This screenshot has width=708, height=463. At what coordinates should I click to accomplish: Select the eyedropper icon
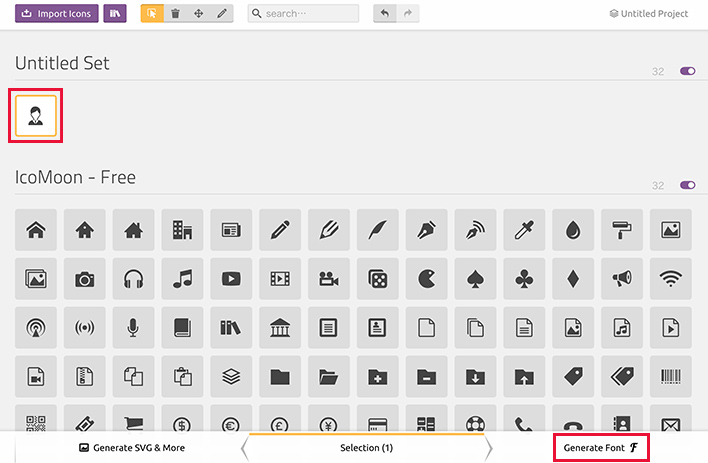click(524, 230)
